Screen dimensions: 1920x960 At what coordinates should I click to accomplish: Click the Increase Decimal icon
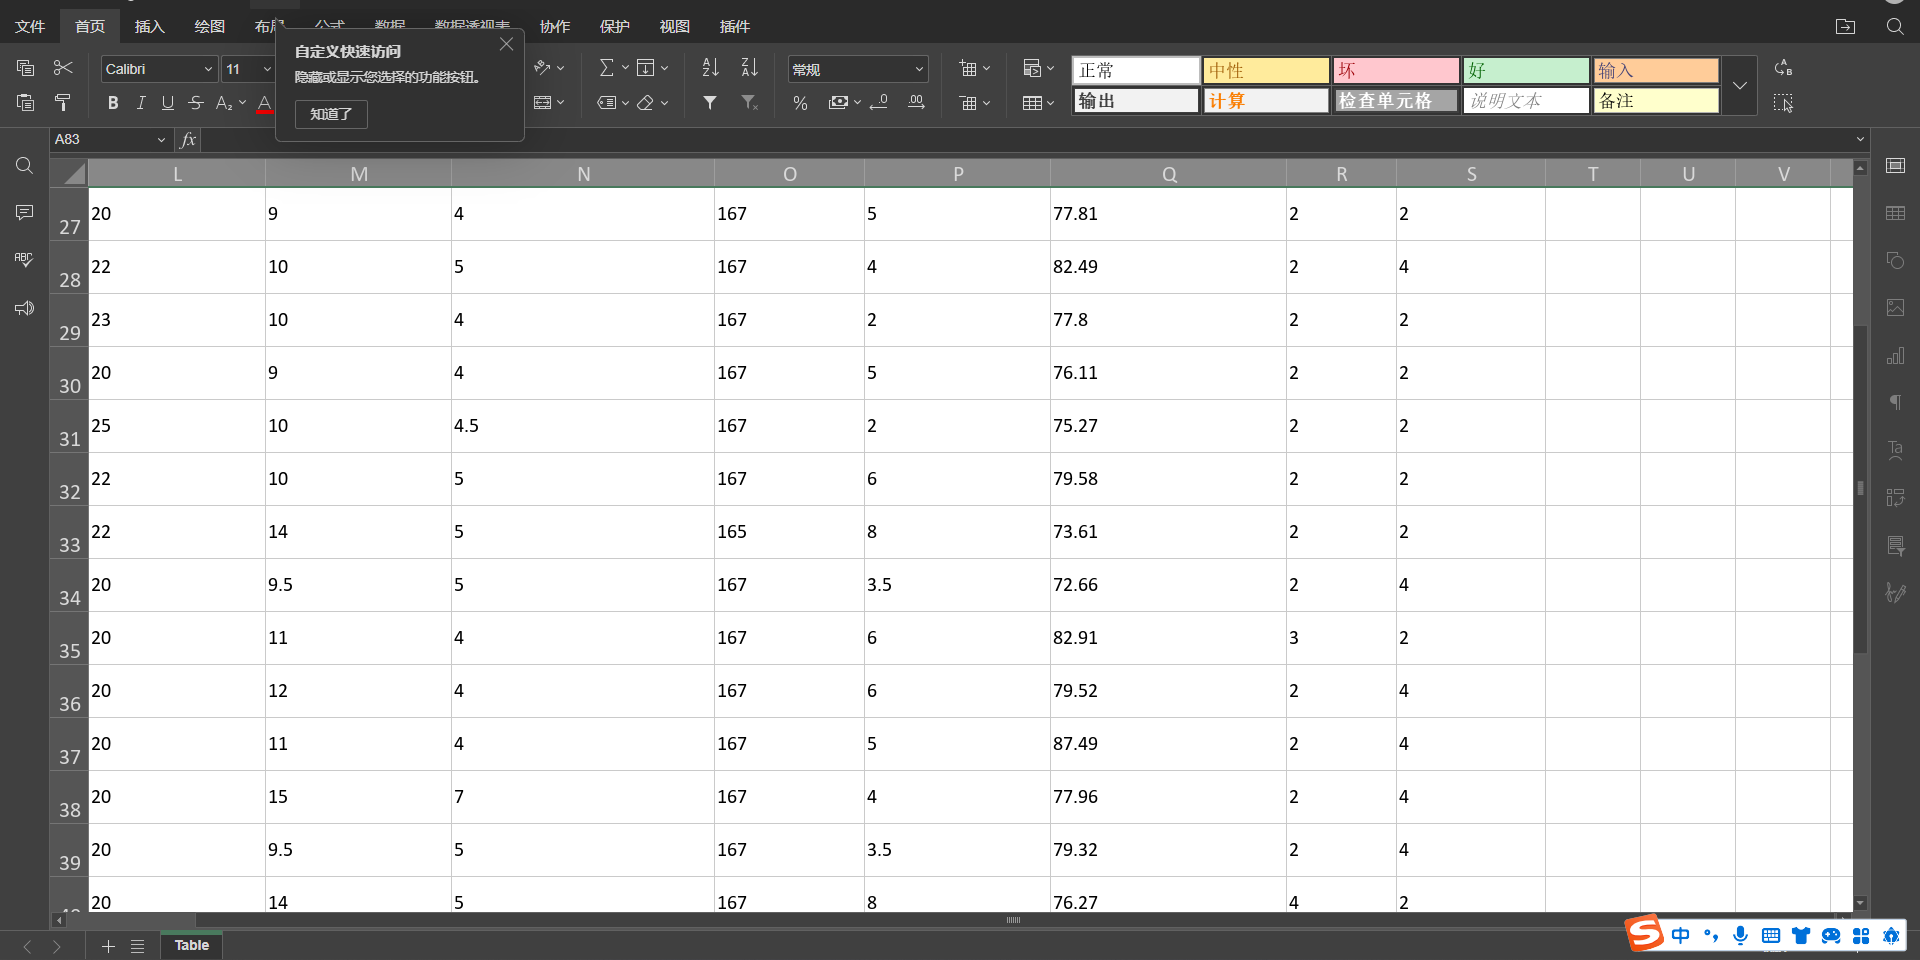pyautogui.click(x=916, y=102)
